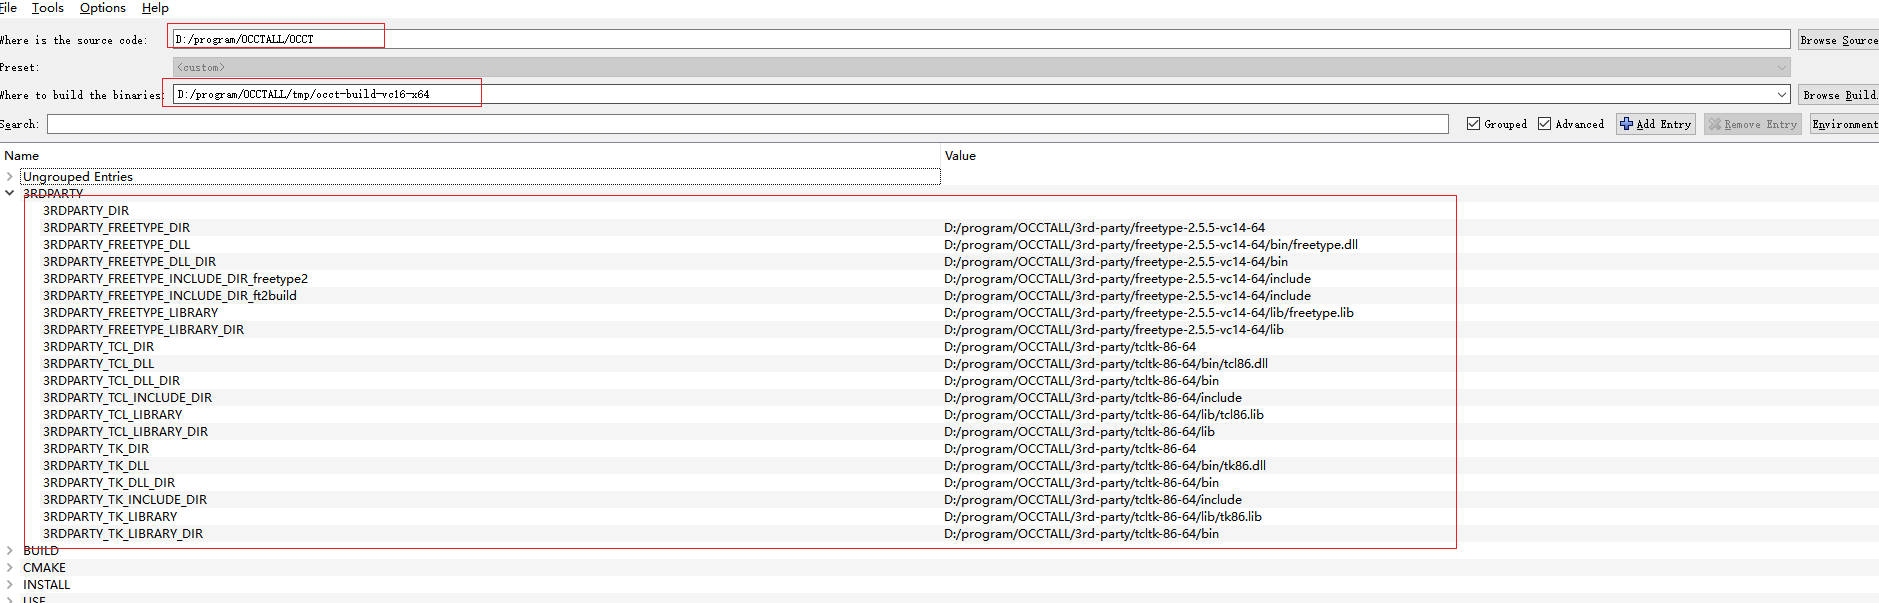Open the Options menu
The height and width of the screenshot is (603, 1879).
coord(102,8)
